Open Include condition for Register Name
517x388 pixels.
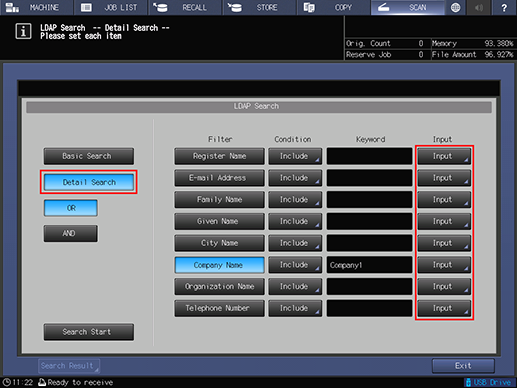pyautogui.click(x=295, y=156)
